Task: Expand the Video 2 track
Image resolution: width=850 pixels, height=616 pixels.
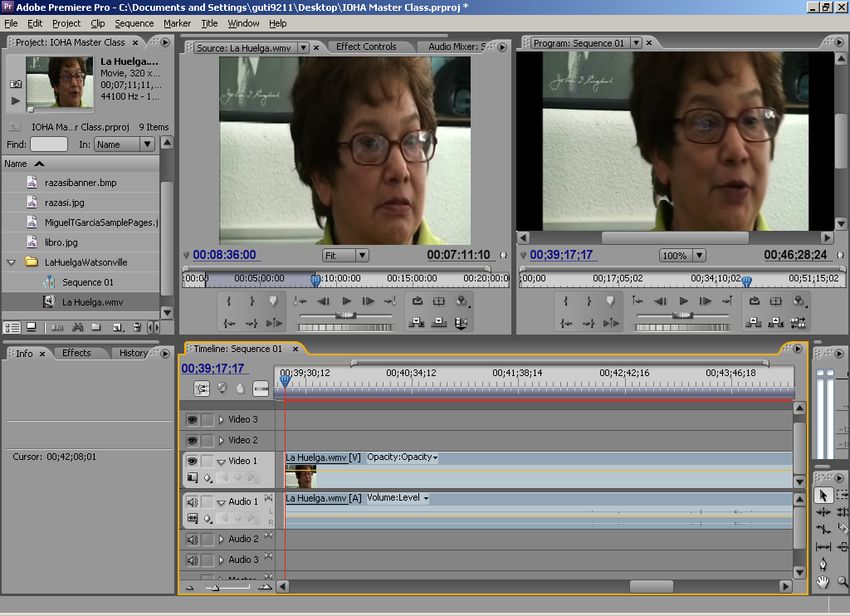Action: click(221, 440)
